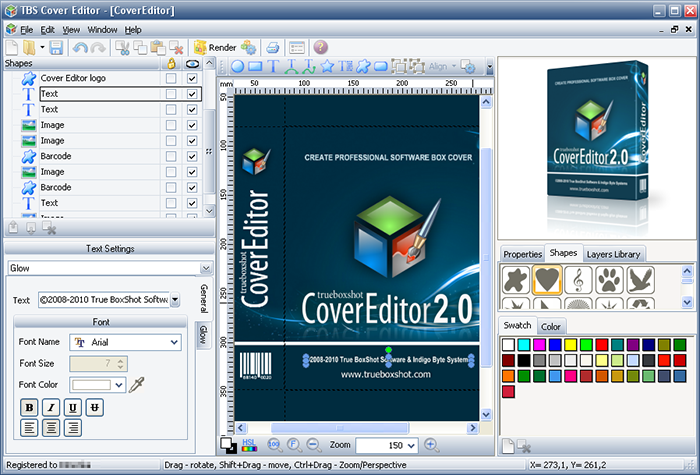Viewport: 700px width, 475px height.
Task: Lock the selected Text layer
Action: click(171, 94)
